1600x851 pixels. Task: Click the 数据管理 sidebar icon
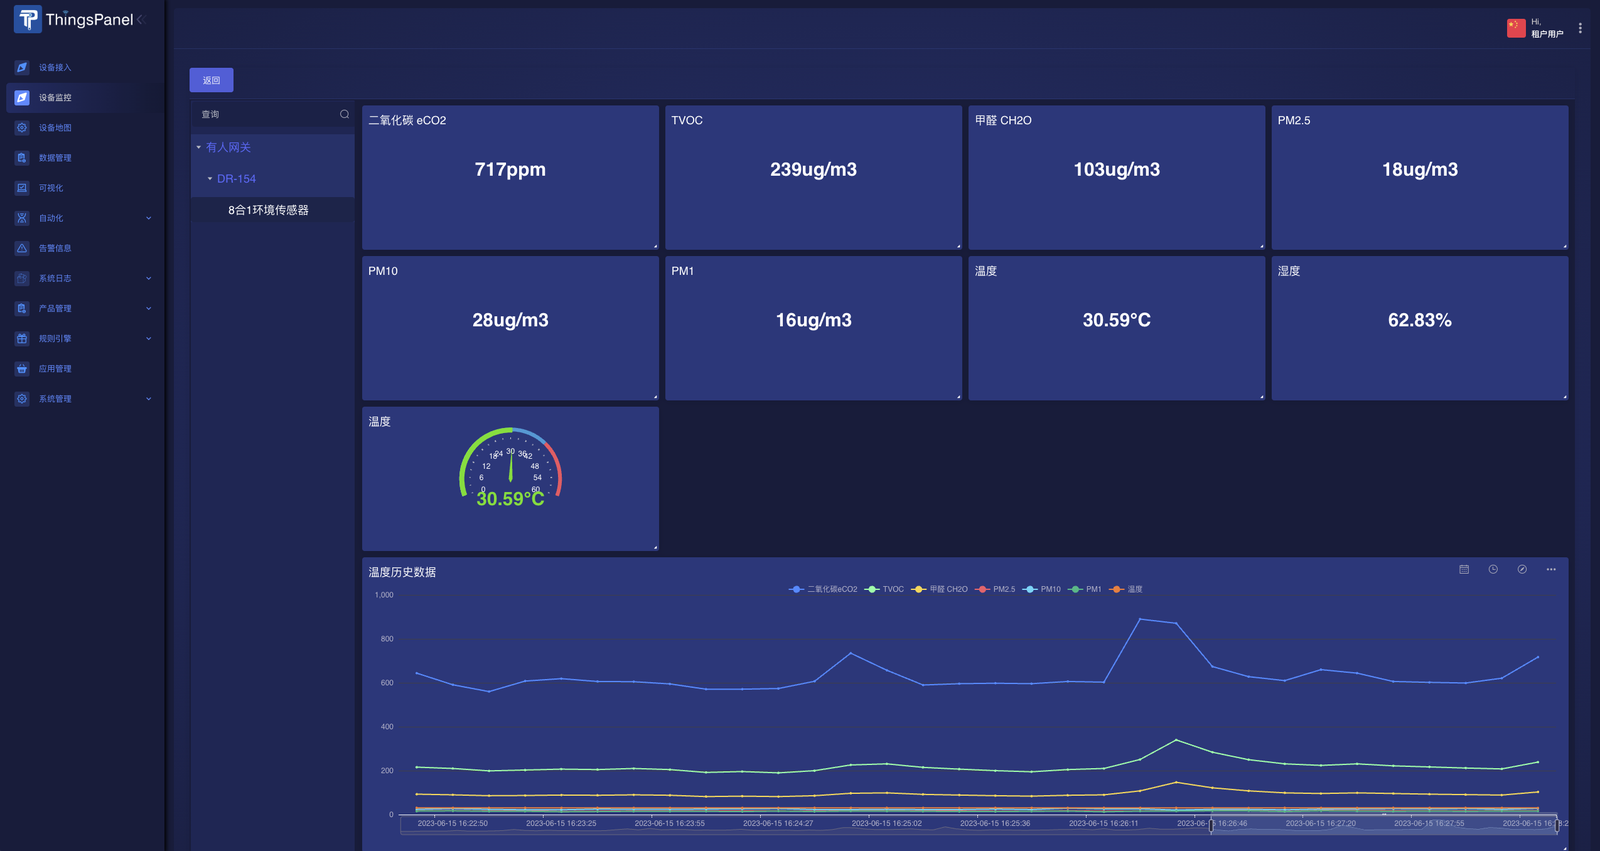coord(22,157)
